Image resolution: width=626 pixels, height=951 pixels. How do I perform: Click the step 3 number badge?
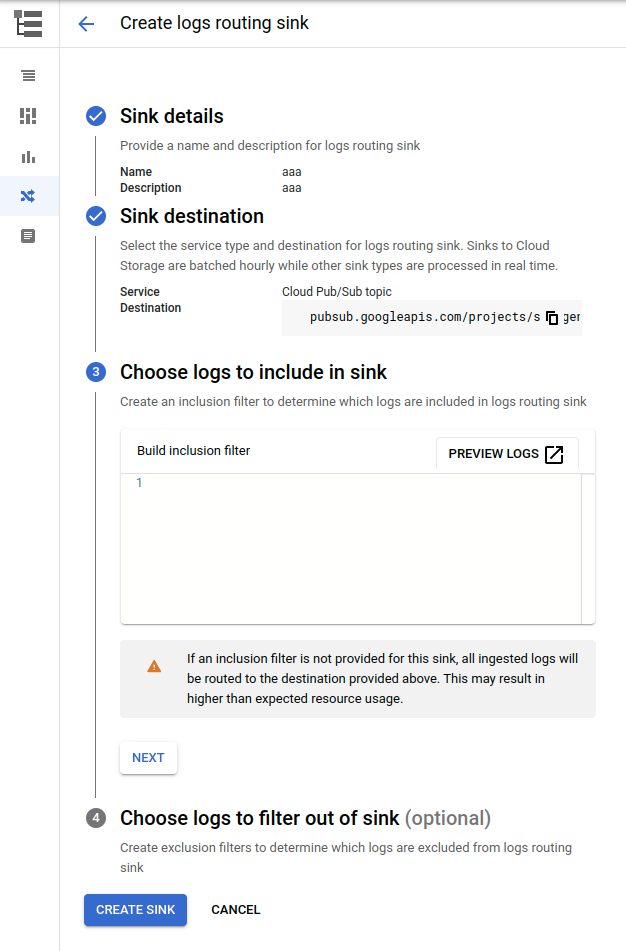(x=96, y=372)
